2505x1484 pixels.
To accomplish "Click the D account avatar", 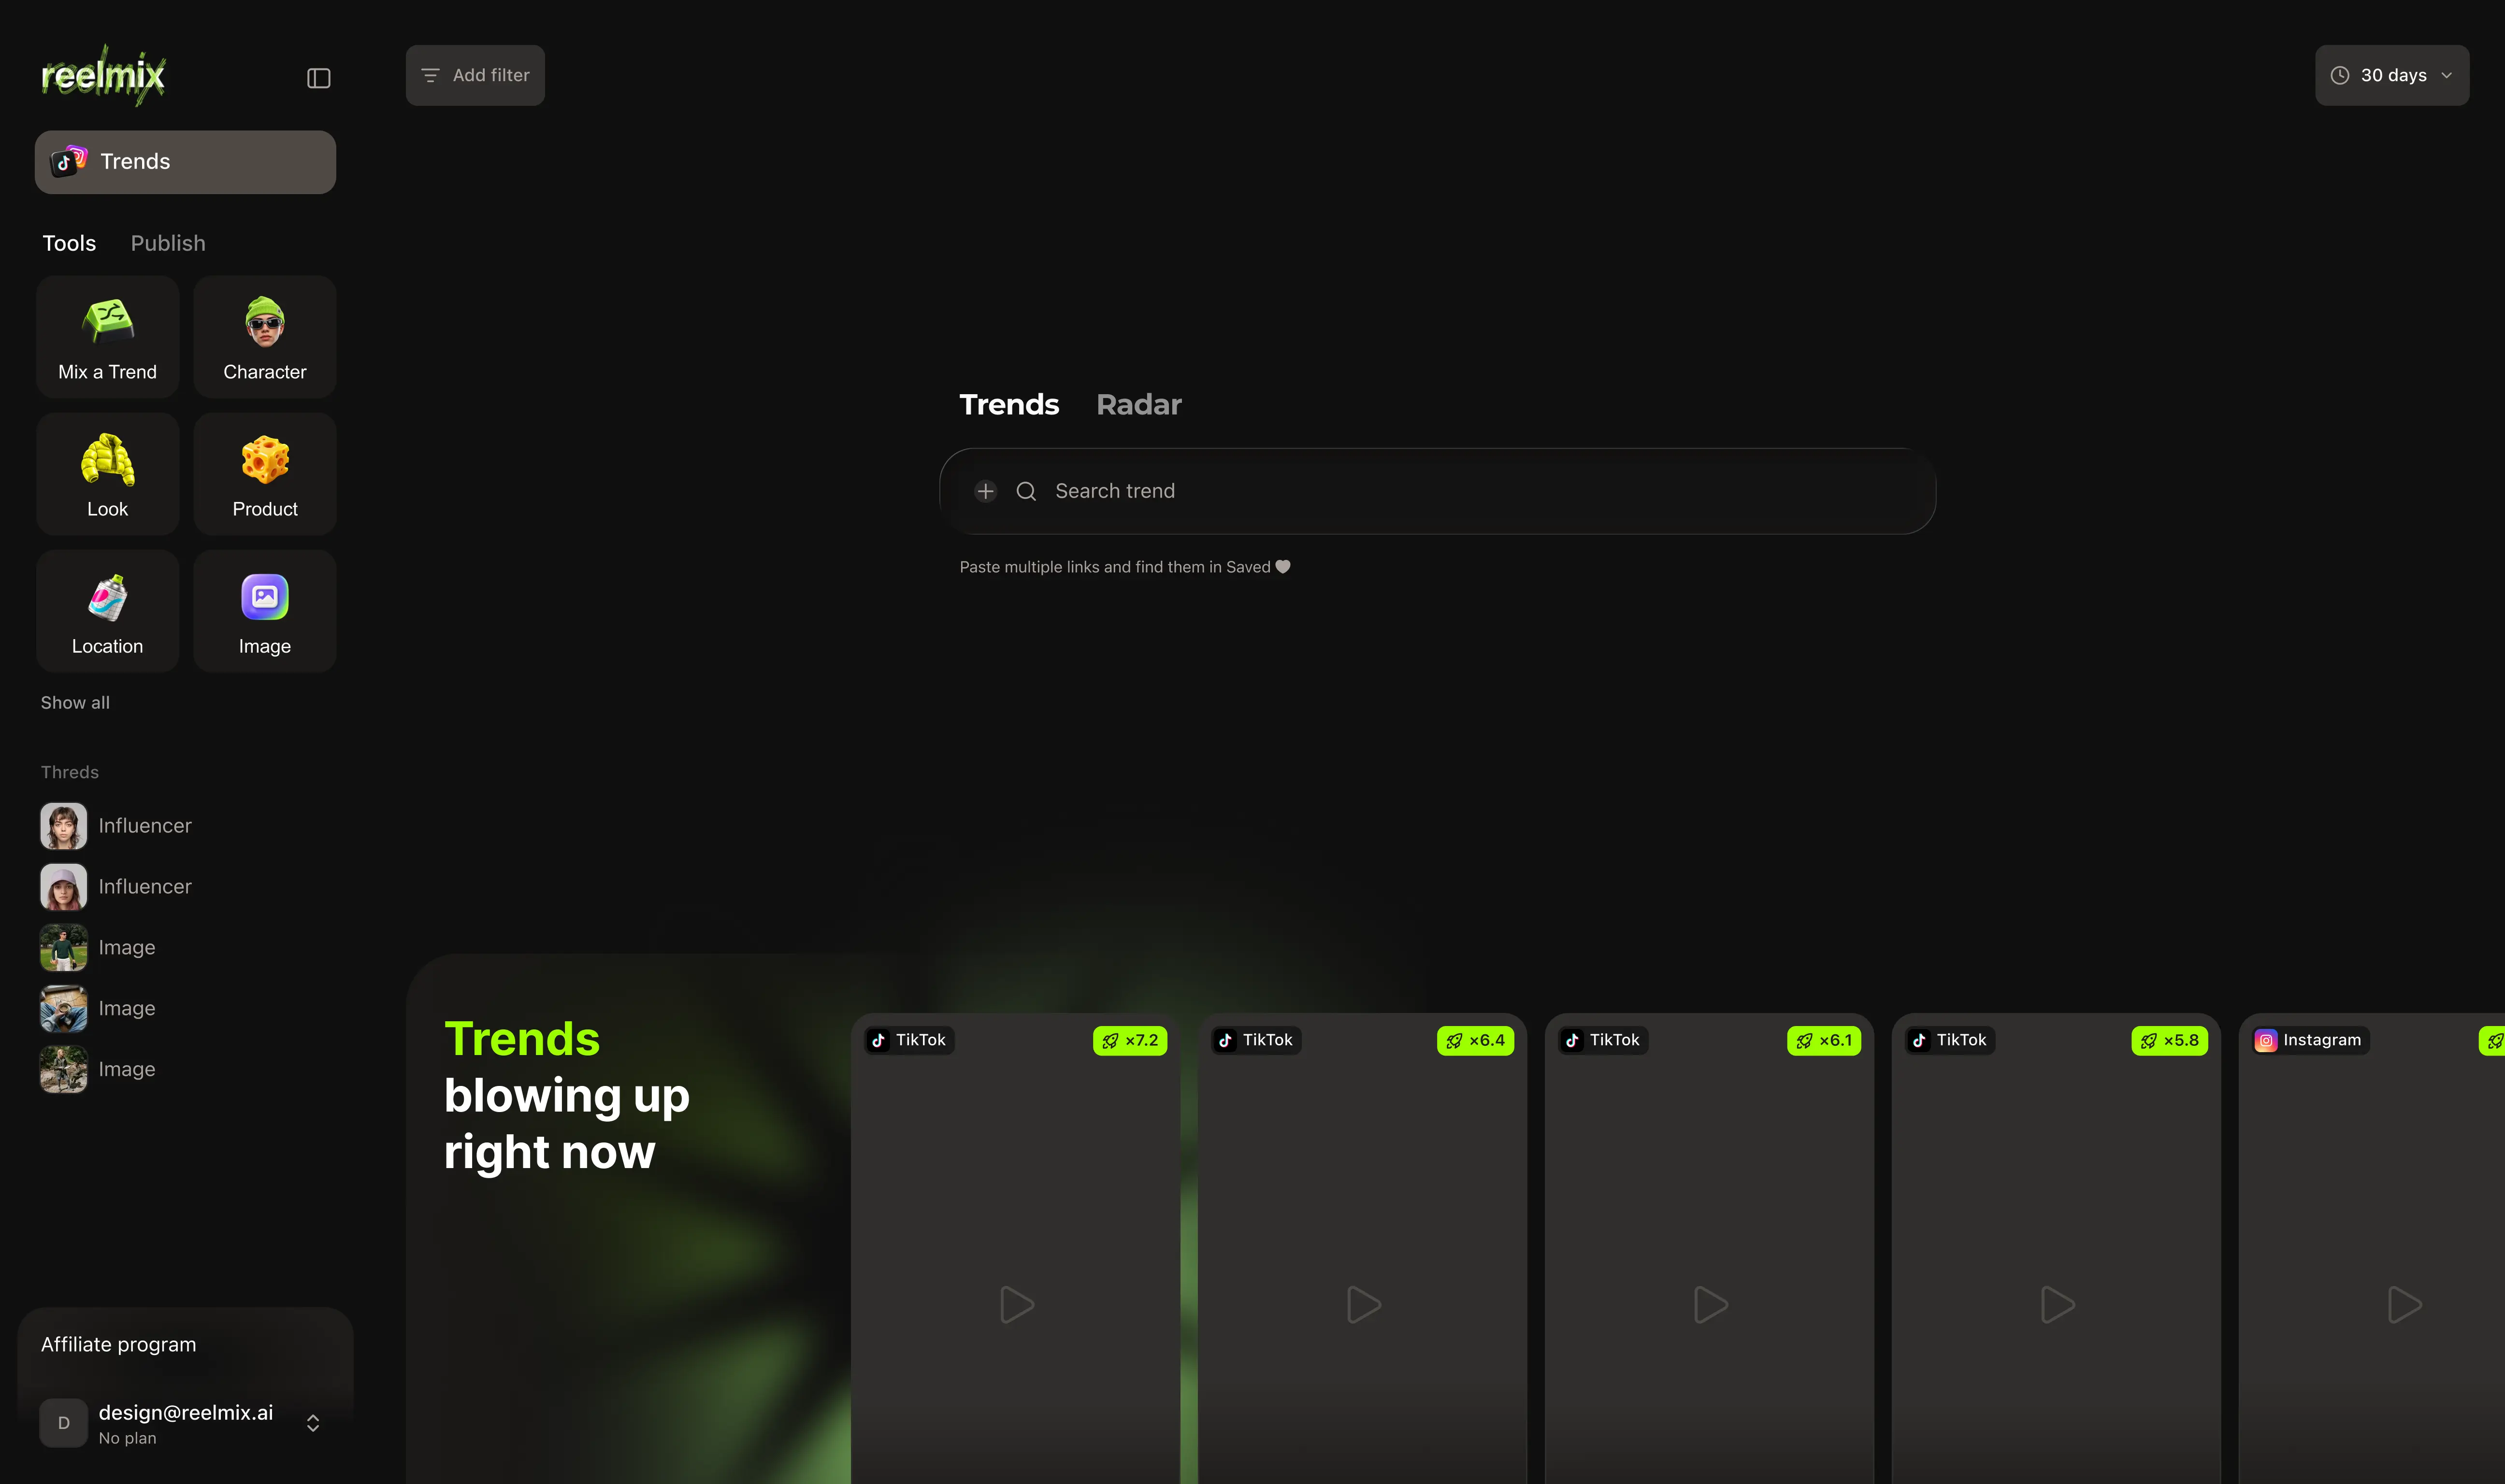I will point(63,1423).
